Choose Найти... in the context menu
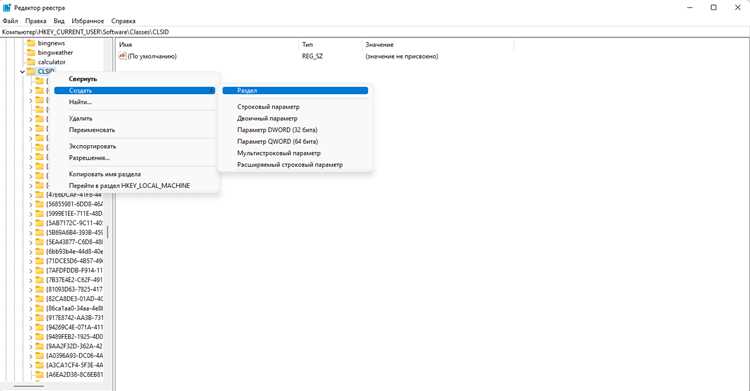 pos(135,102)
